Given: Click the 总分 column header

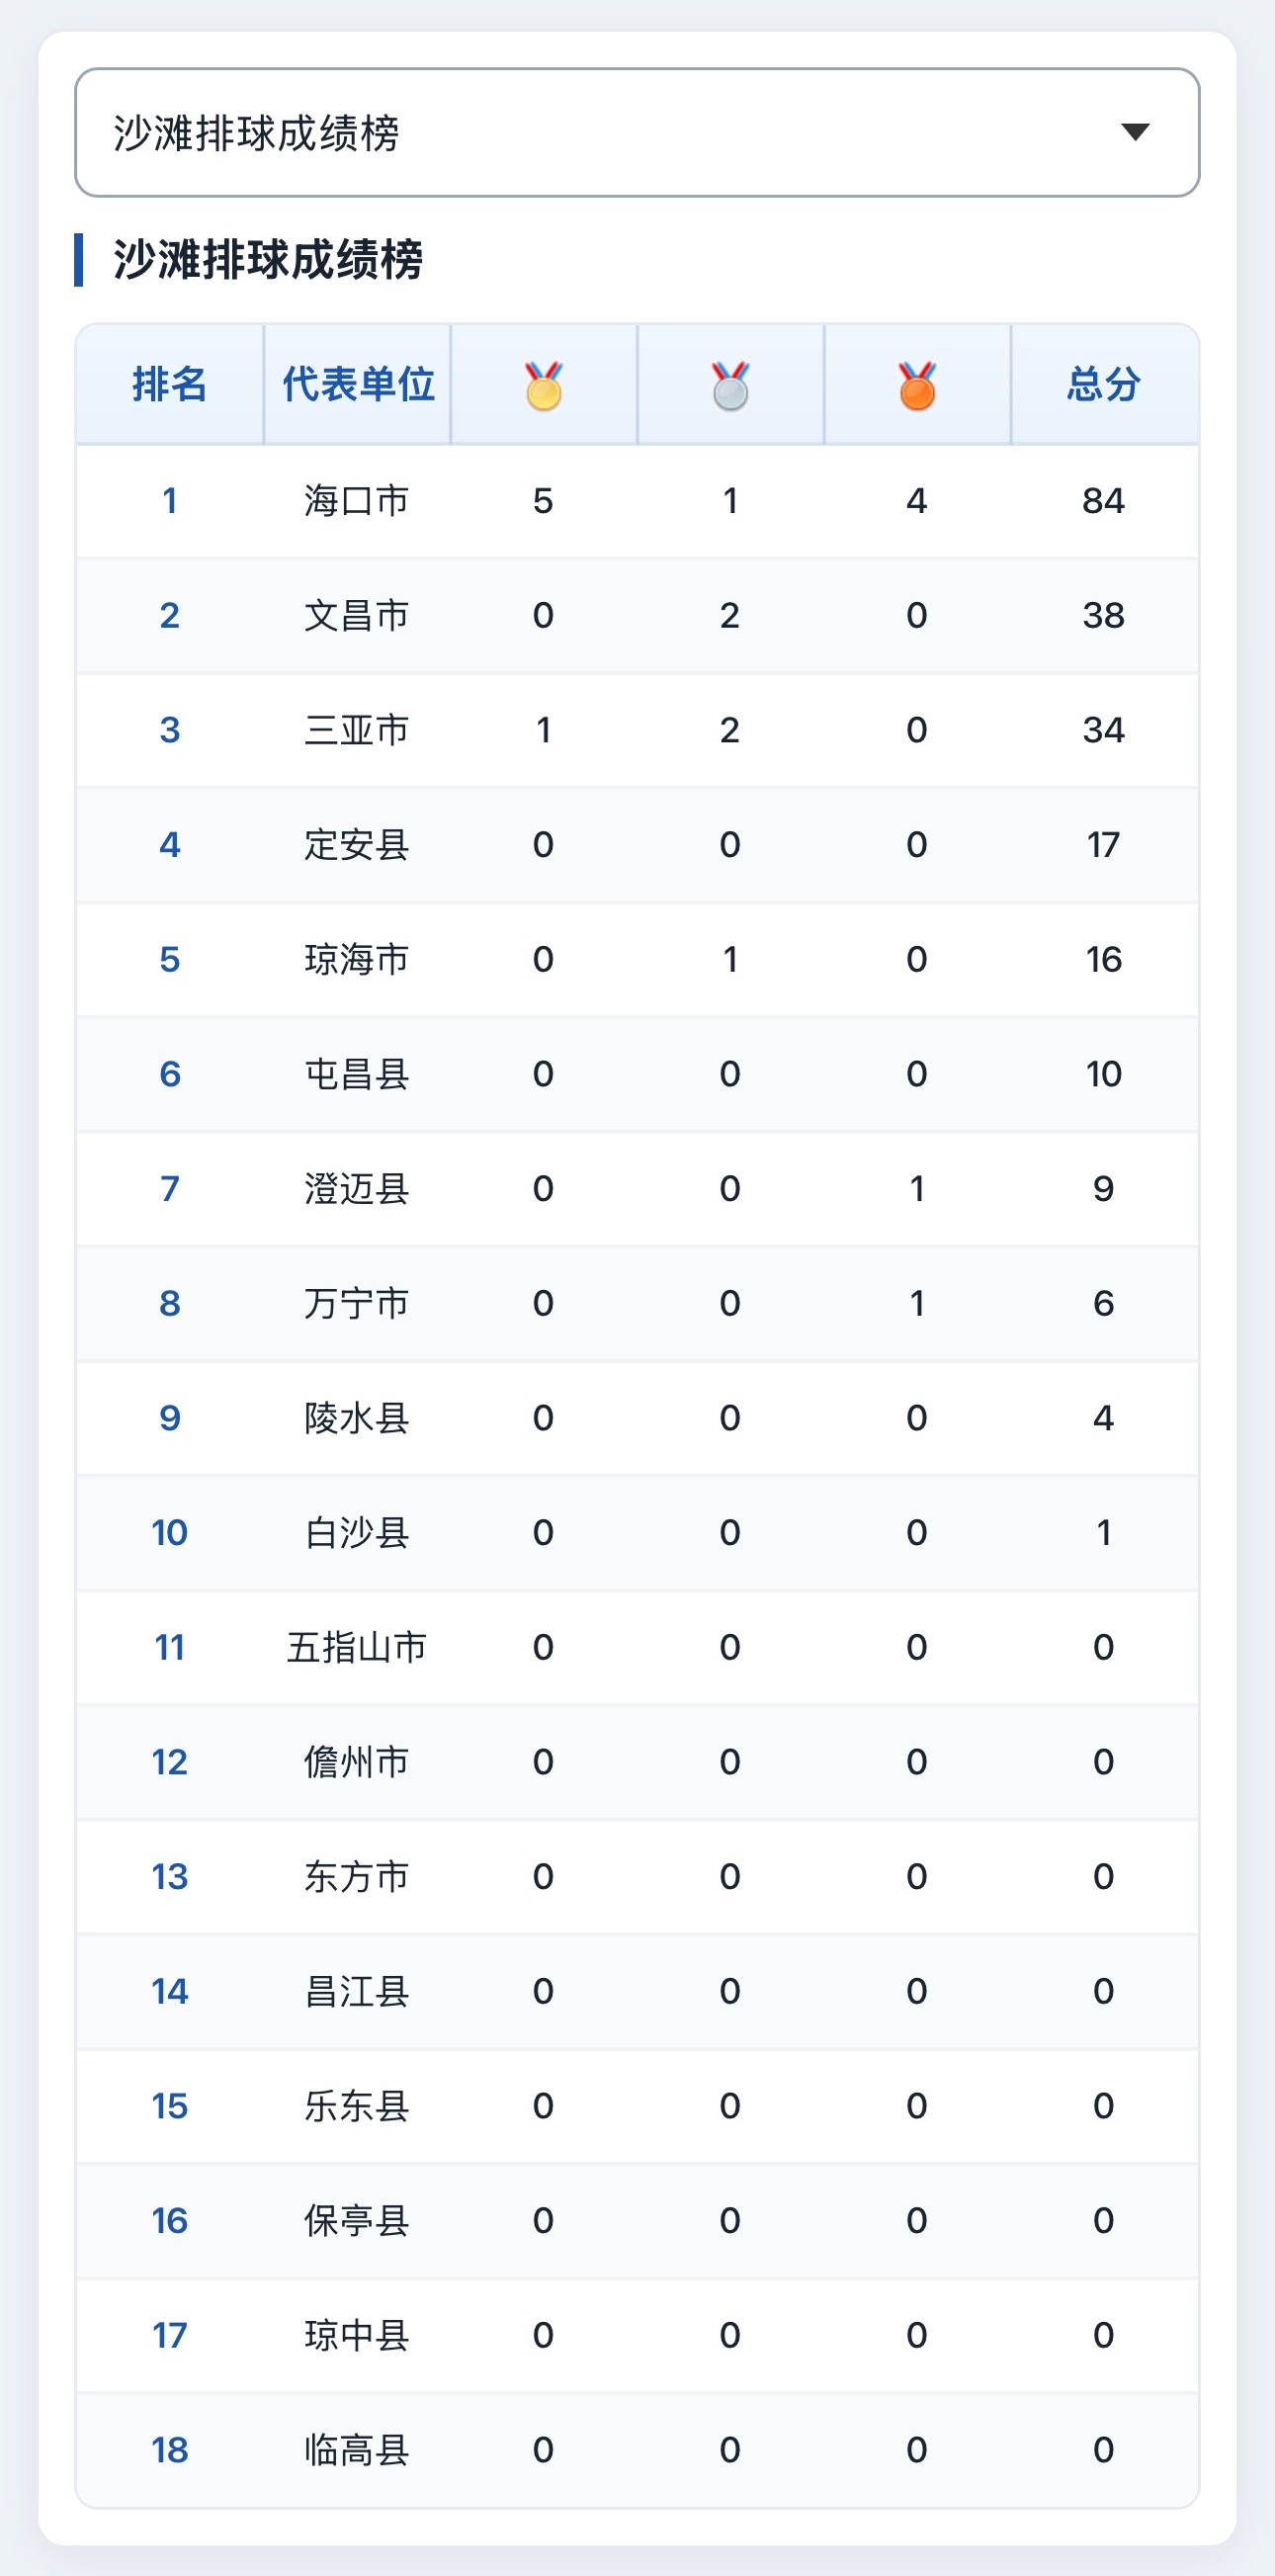Looking at the screenshot, I should point(1104,384).
